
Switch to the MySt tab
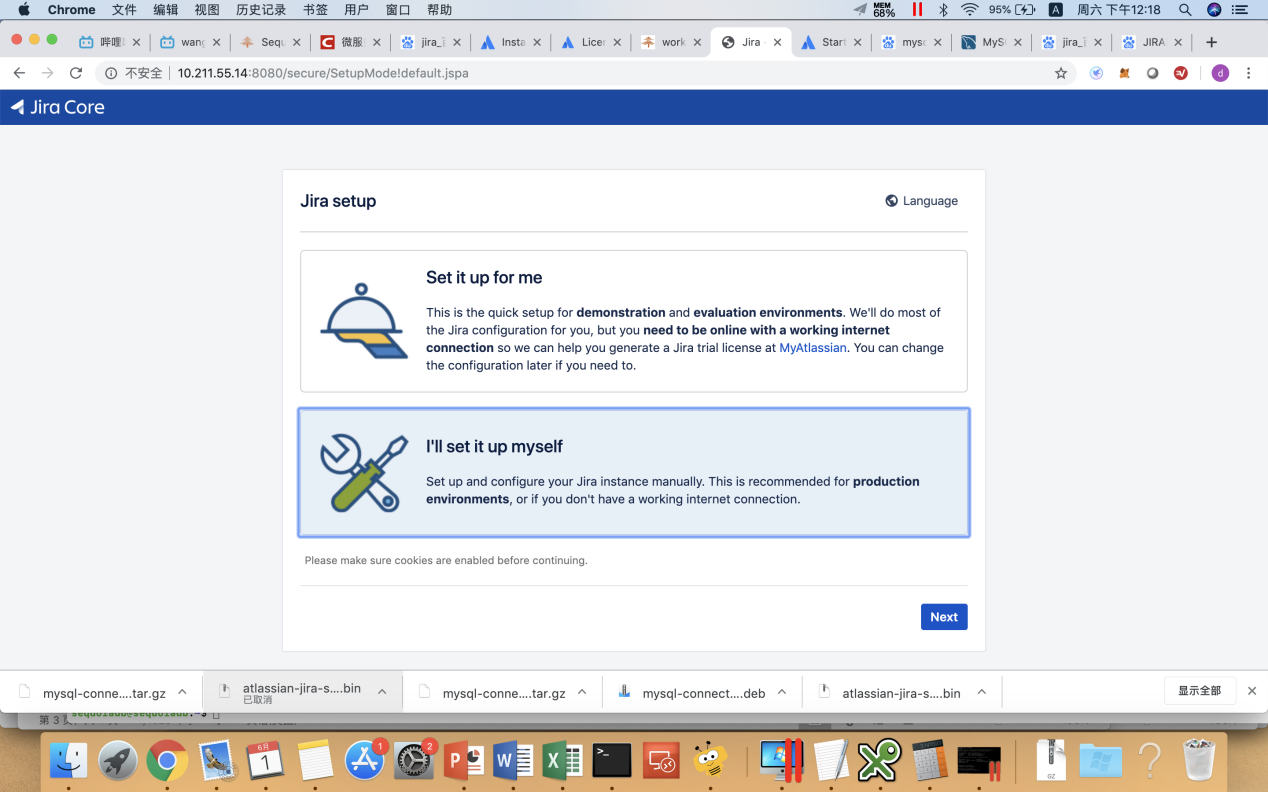(x=990, y=42)
